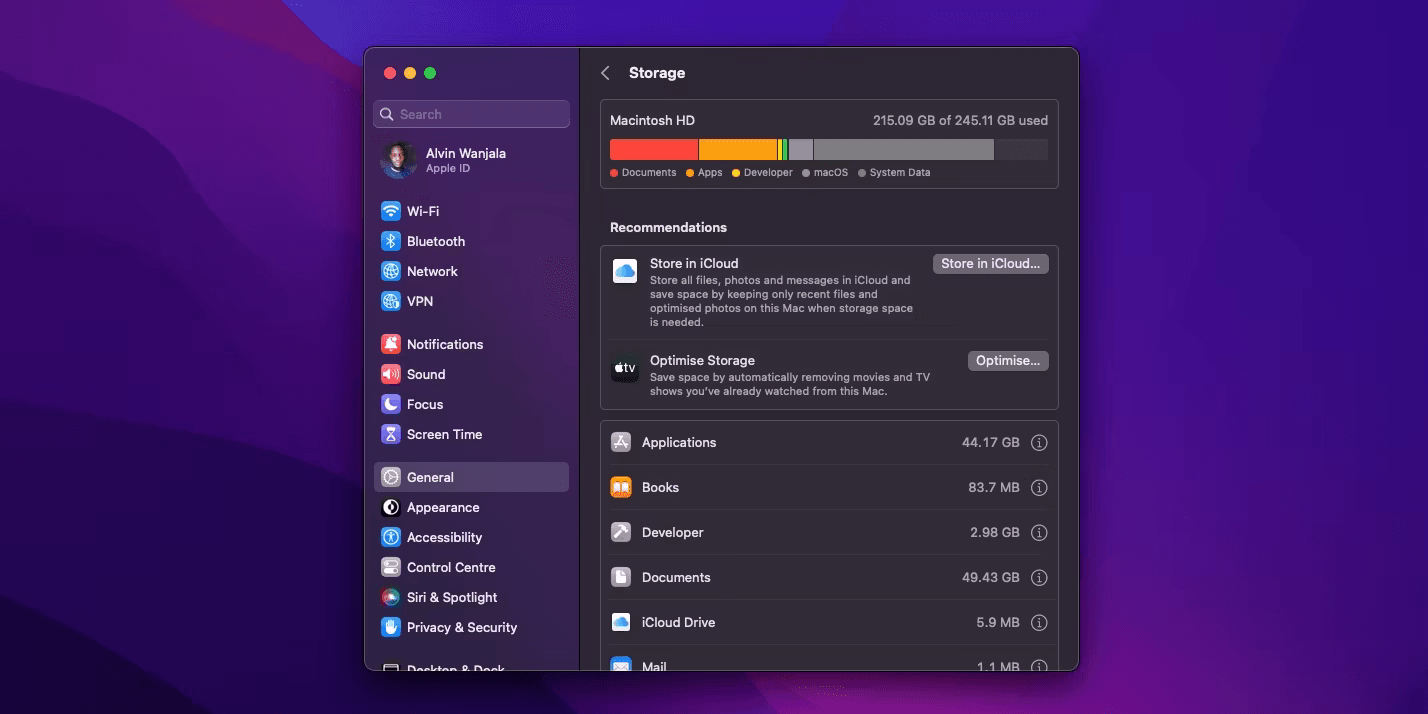Open the Bluetooth settings pane
The image size is (1428, 714).
[x=472, y=241]
